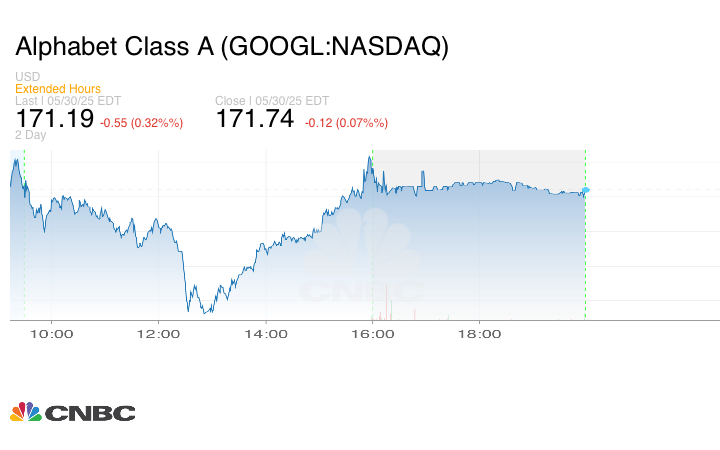Click the close price 171.74
Screen dimensions: 720x450
255,119
